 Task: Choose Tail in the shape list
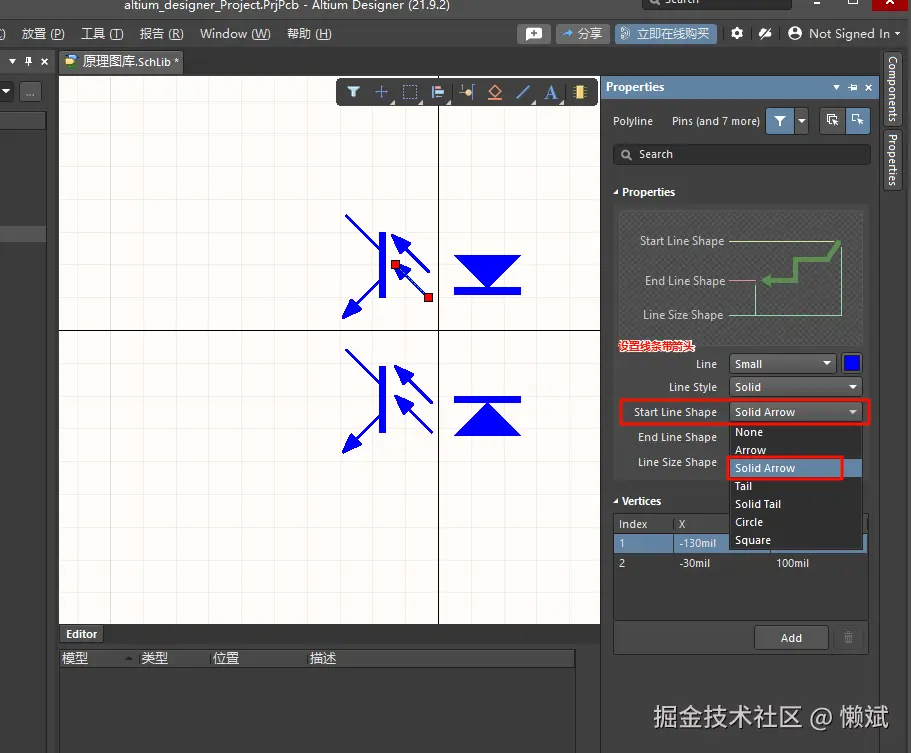coord(795,486)
